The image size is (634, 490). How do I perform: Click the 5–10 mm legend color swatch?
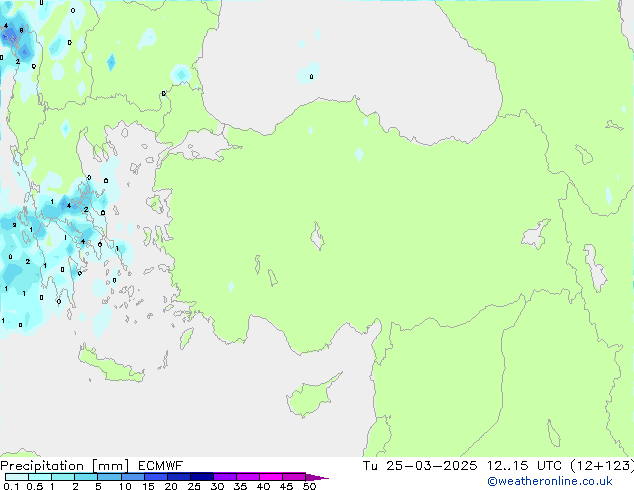point(109,477)
